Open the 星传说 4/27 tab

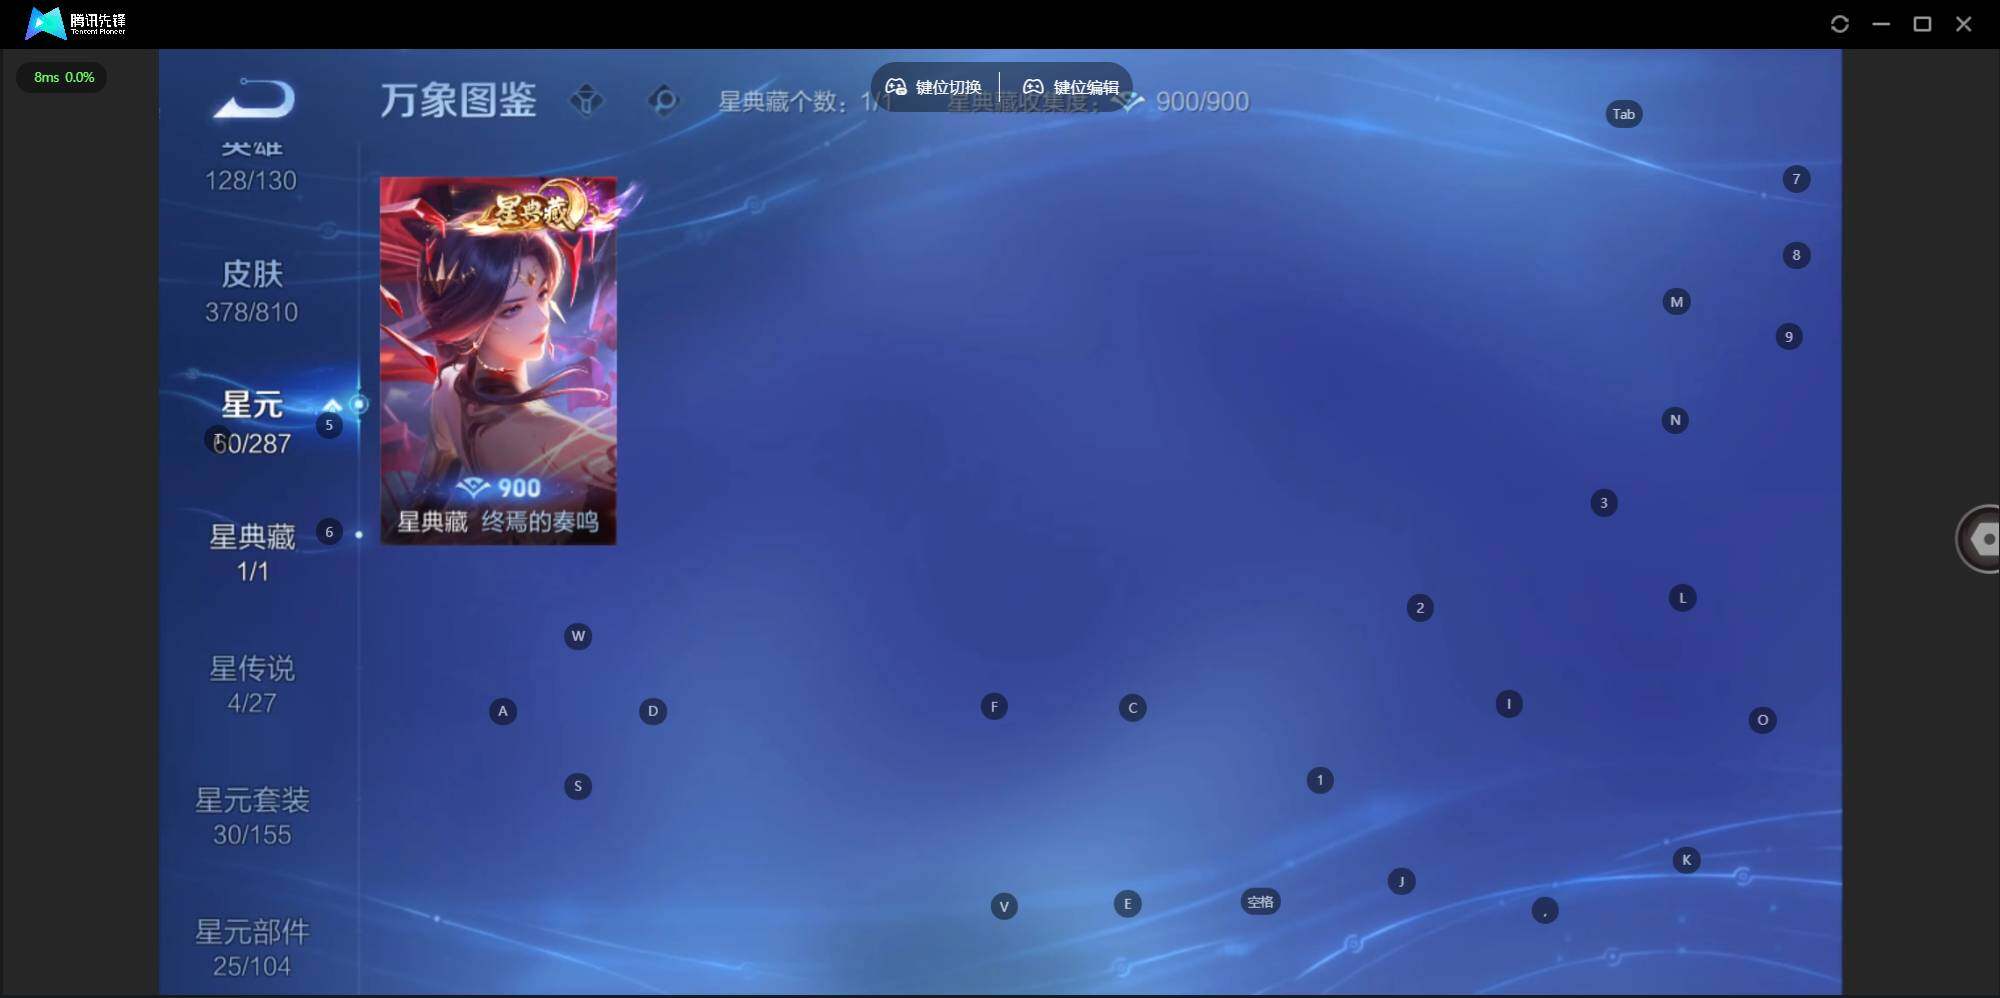tap(252, 684)
